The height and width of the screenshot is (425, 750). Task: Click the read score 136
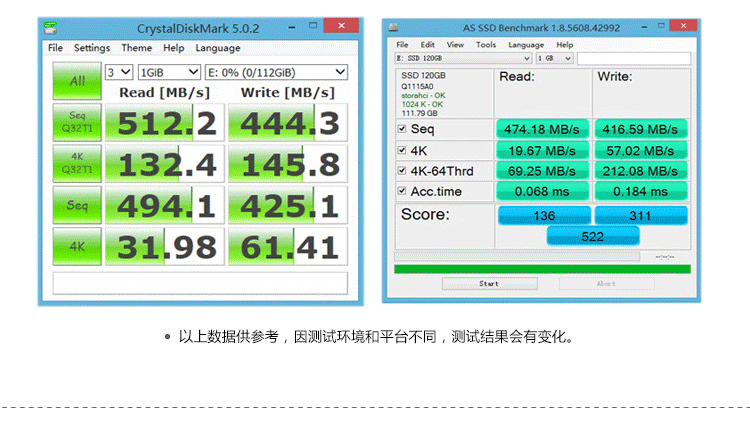point(544,216)
